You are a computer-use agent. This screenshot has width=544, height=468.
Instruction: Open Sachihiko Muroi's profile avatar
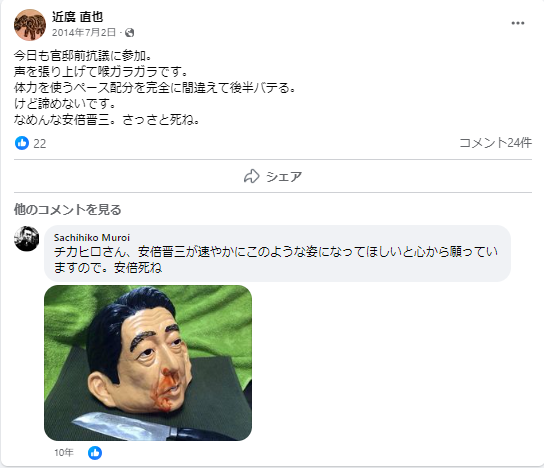(x=26, y=239)
